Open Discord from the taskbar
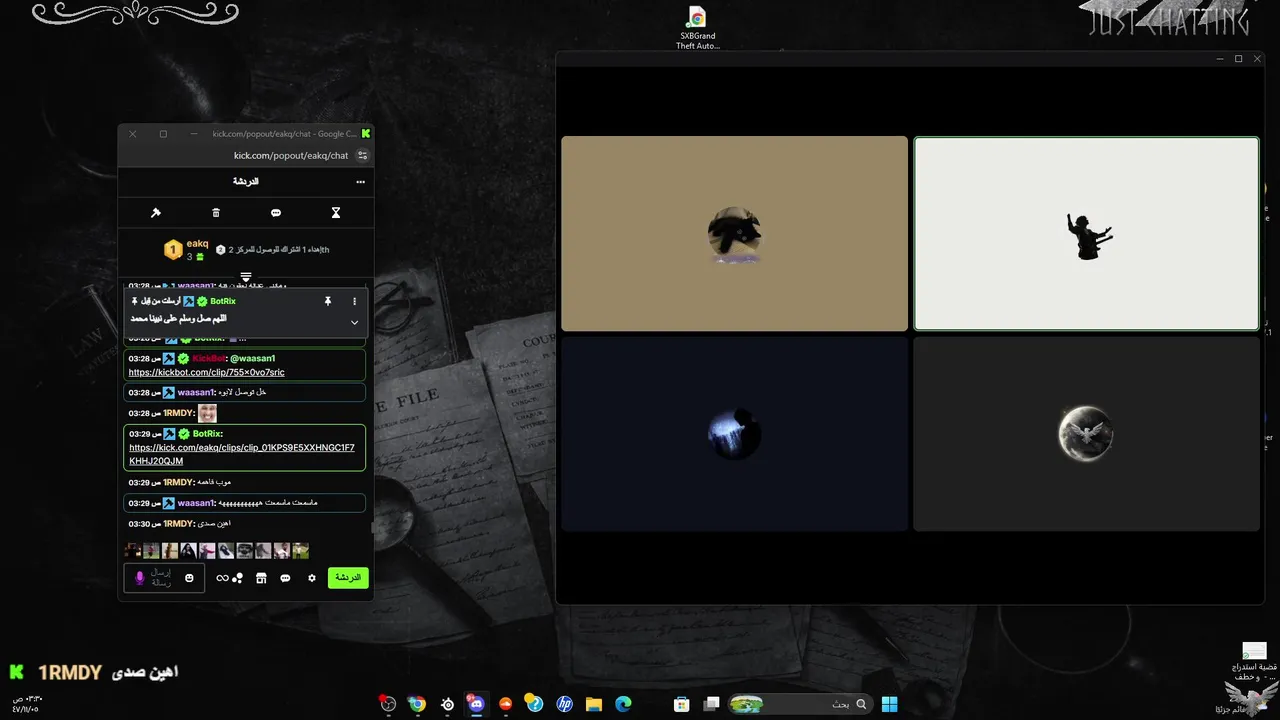This screenshot has height=720, width=1280. pyautogui.click(x=476, y=704)
